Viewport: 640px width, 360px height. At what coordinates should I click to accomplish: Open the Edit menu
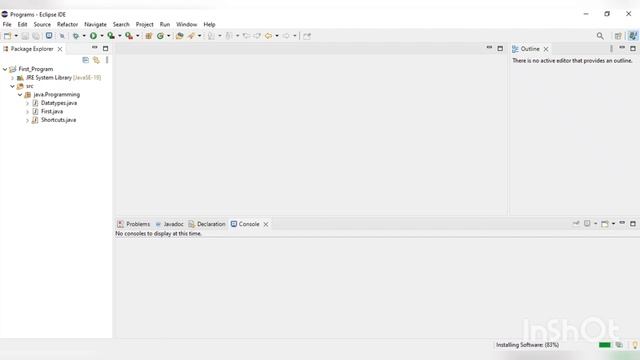coord(22,24)
